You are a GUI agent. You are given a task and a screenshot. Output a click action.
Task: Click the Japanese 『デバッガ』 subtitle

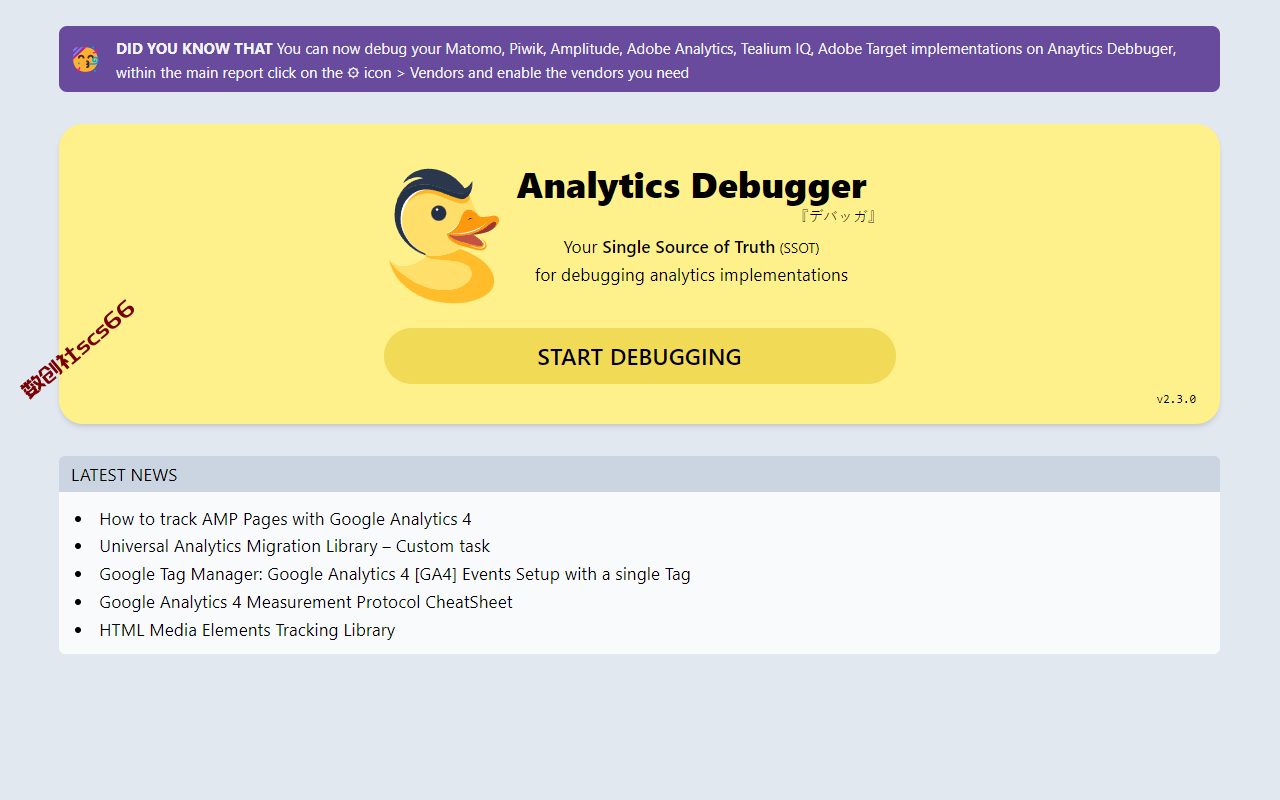838,216
